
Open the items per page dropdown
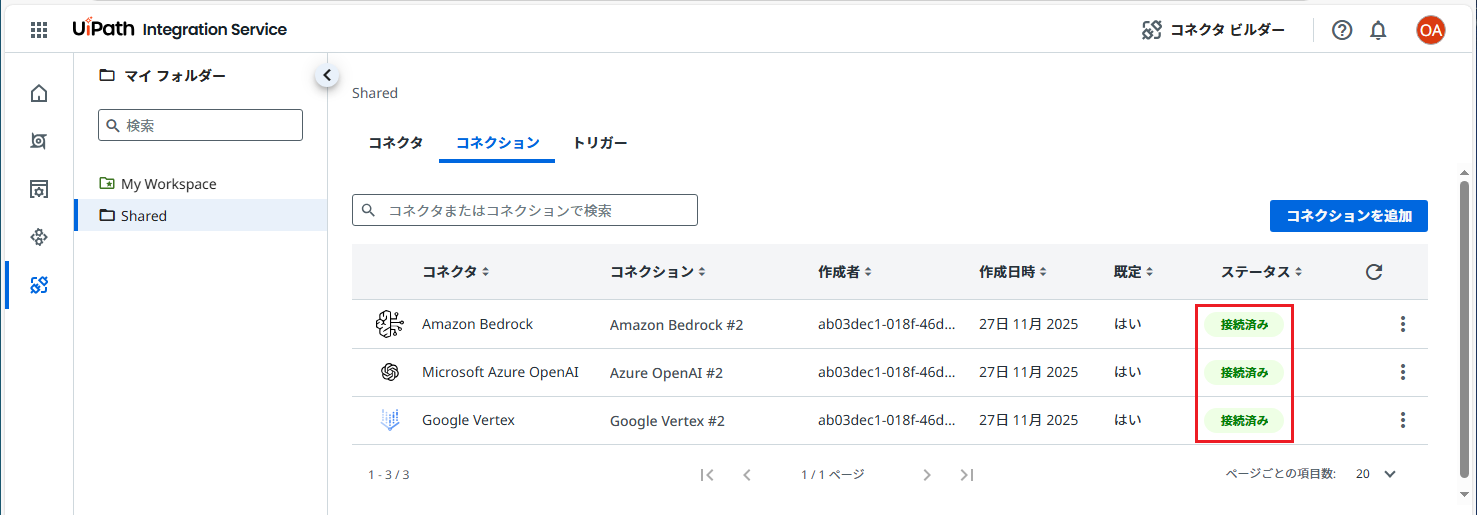coord(1375,474)
